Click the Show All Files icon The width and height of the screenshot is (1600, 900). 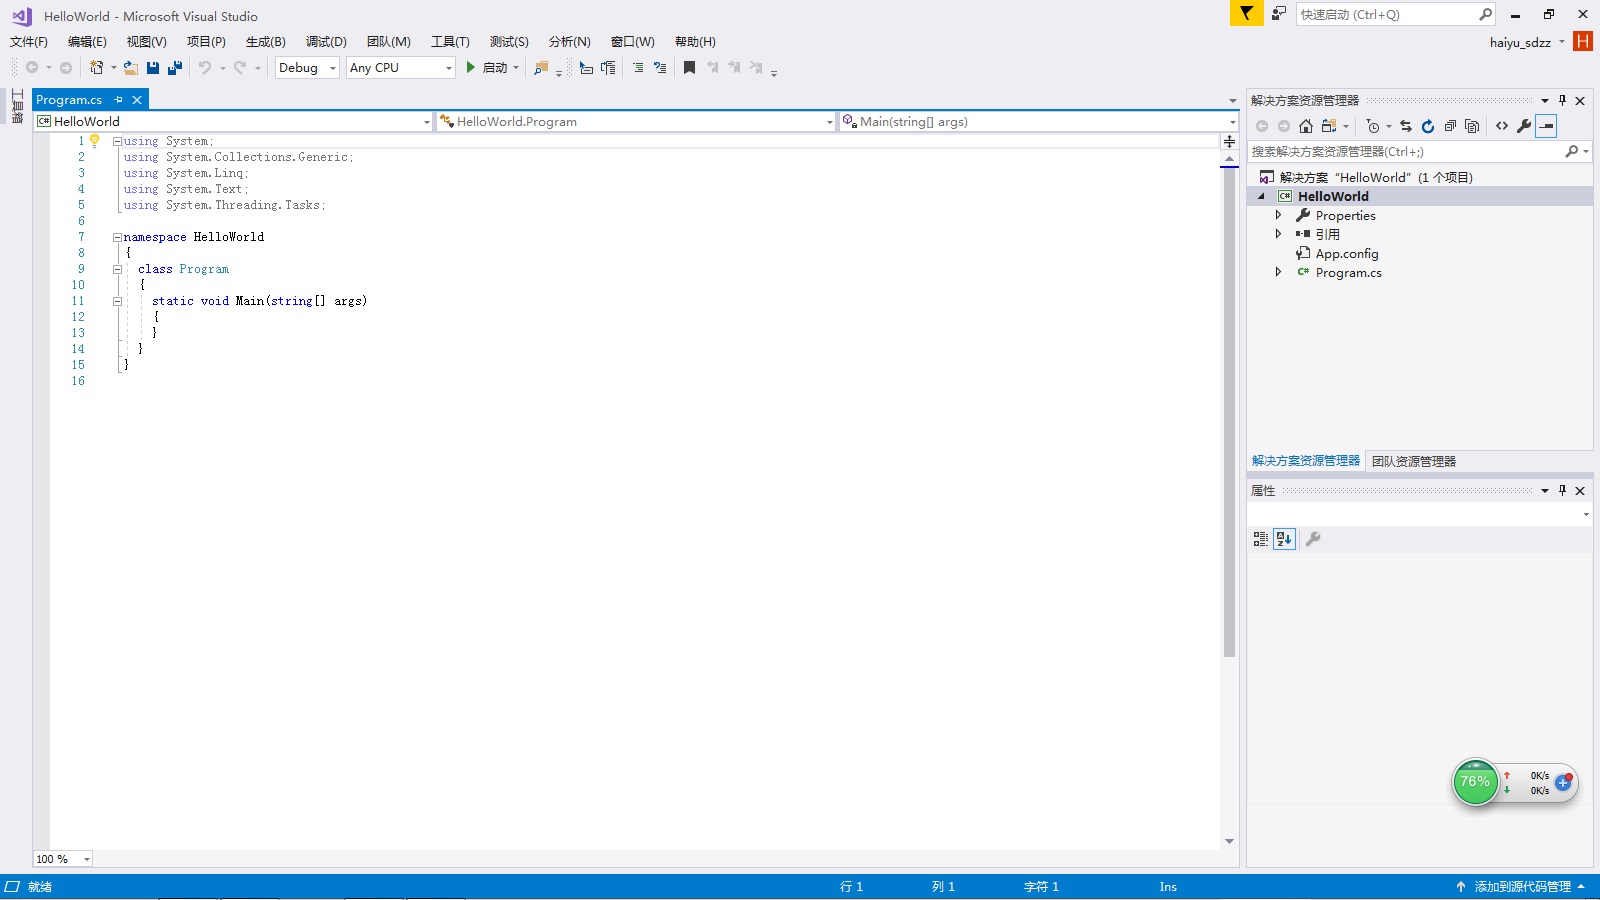coord(1472,126)
